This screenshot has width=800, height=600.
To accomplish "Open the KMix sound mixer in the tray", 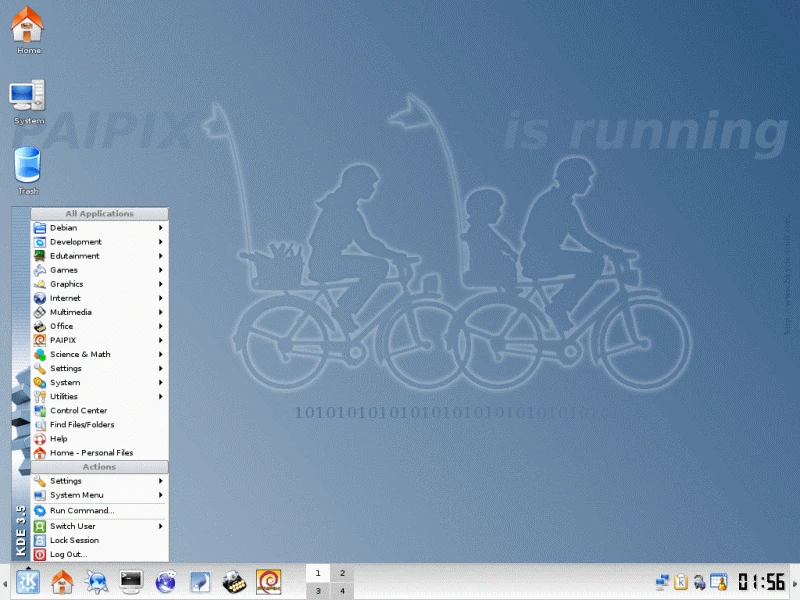I will [700, 581].
